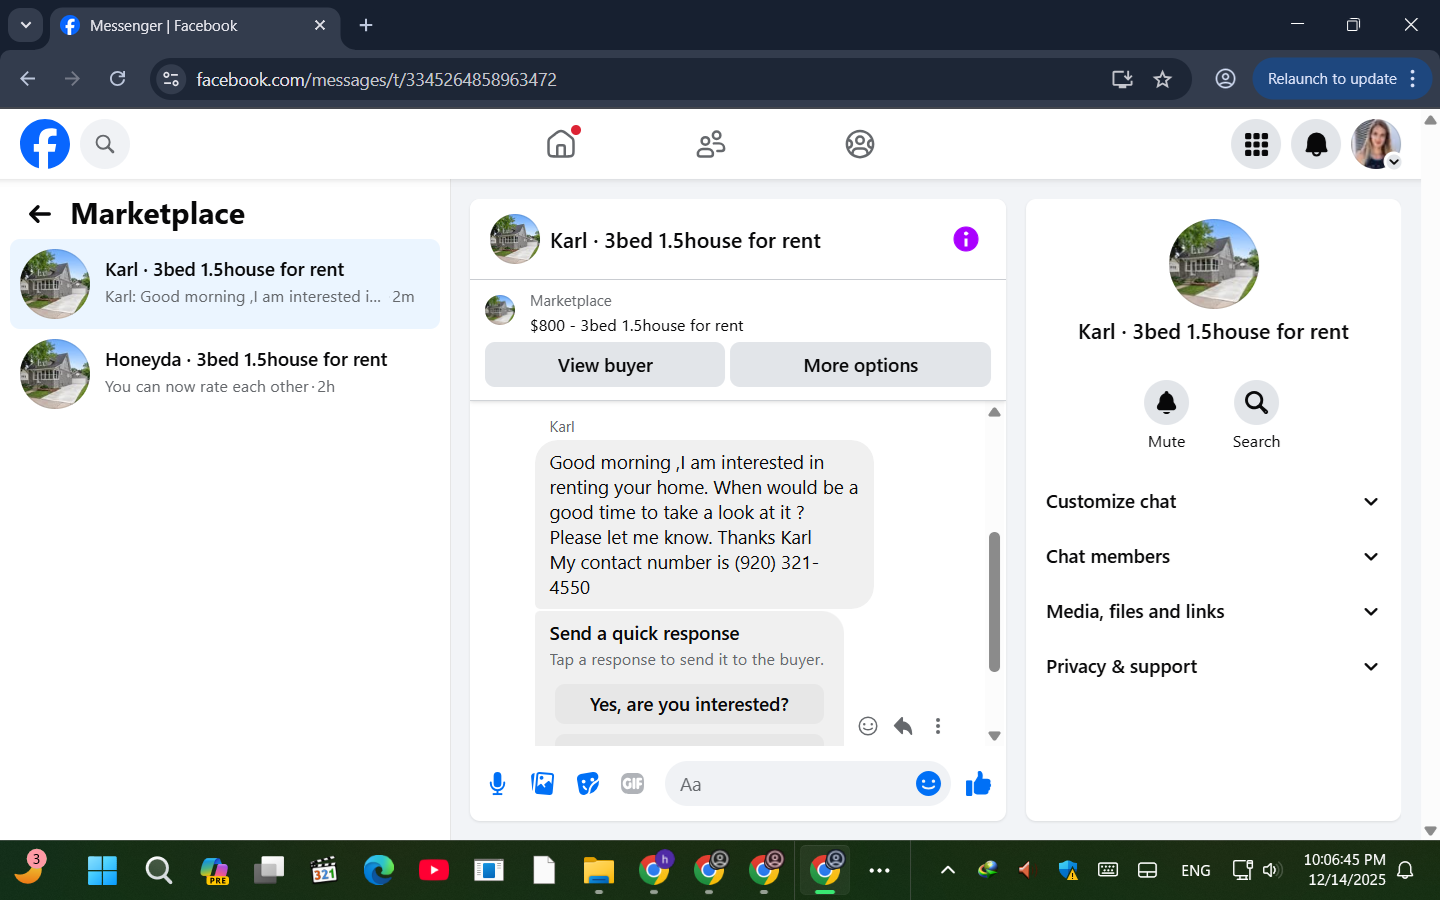The height and width of the screenshot is (900, 1440).
Task: React to Karl's message with emoji icon
Action: 868,726
